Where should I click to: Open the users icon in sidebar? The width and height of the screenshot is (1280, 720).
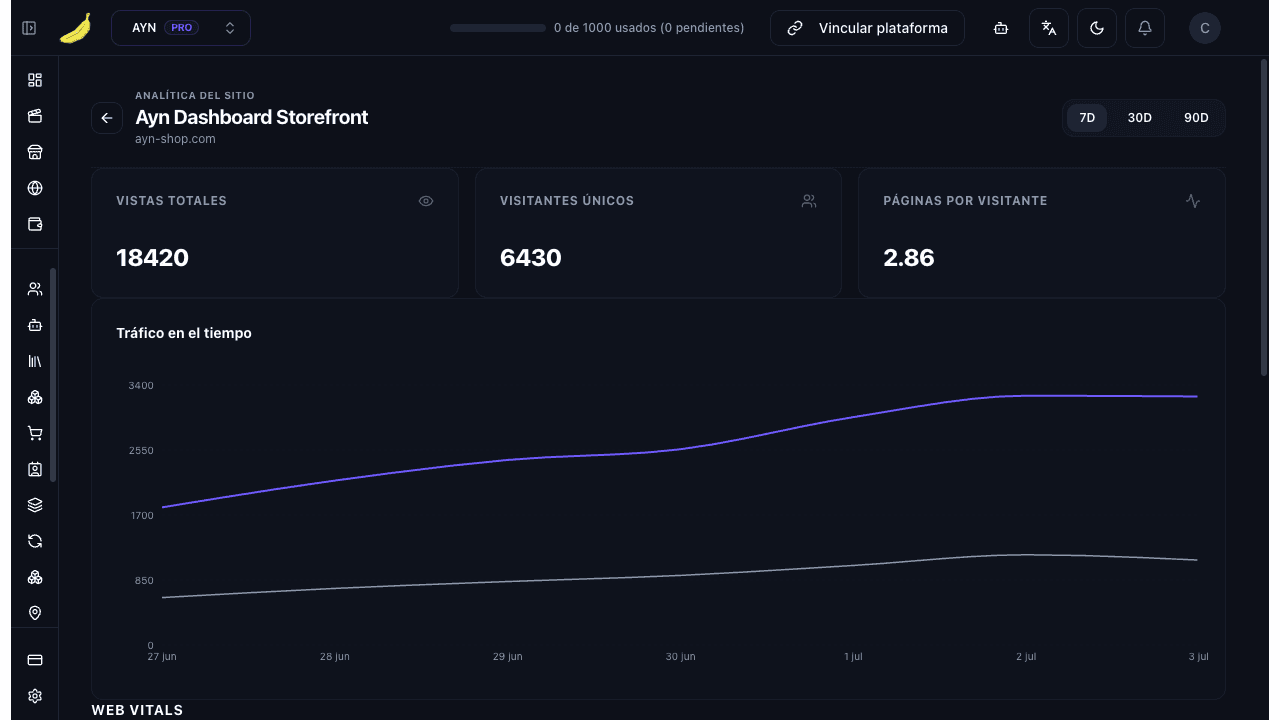tap(35, 289)
